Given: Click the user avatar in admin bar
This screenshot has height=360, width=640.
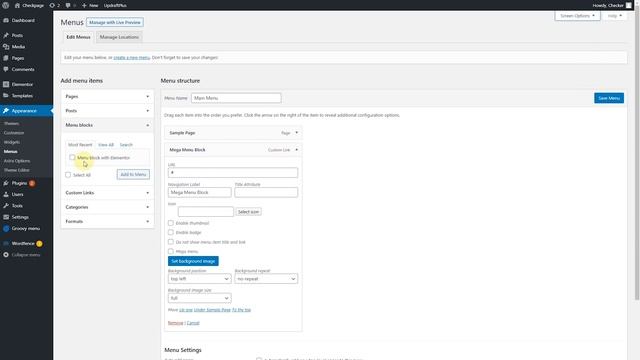Looking at the screenshot, I should (x=629, y=5).
